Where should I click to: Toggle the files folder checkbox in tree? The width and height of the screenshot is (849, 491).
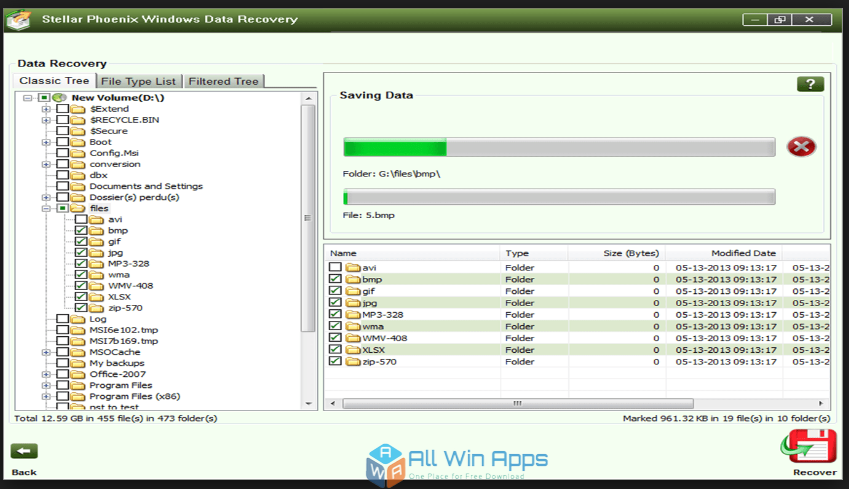pos(63,208)
